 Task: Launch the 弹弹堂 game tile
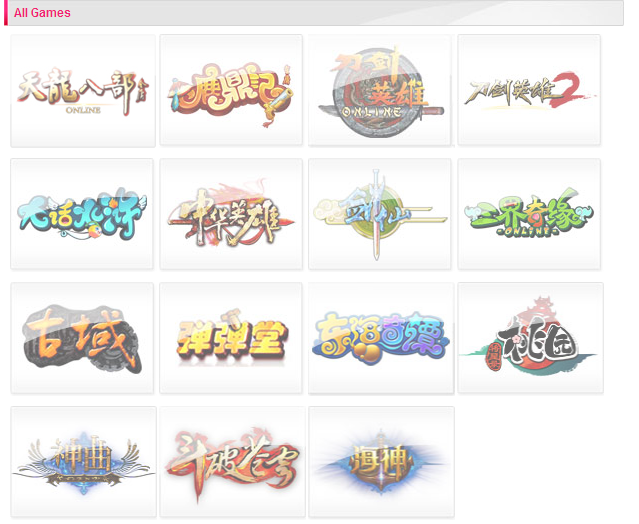tap(231, 338)
